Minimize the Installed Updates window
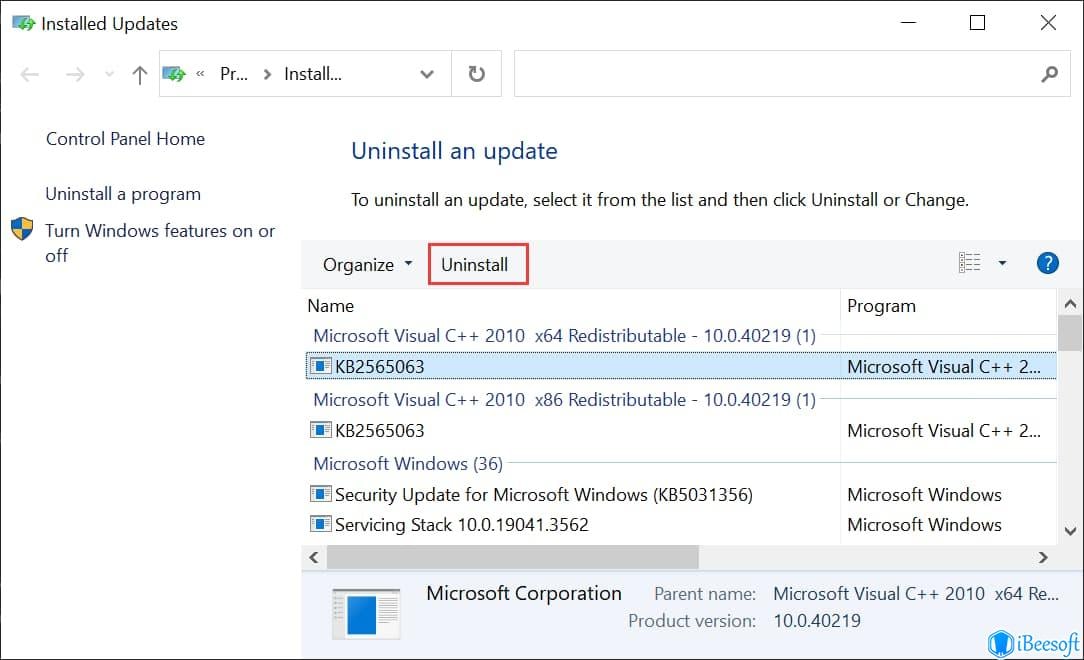Viewport: 1084px width, 660px height. (908, 23)
